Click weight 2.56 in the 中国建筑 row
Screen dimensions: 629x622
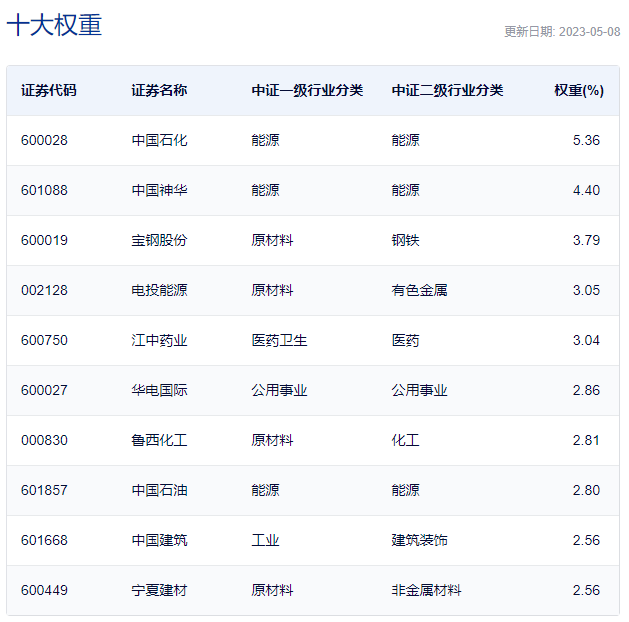[x=586, y=540]
